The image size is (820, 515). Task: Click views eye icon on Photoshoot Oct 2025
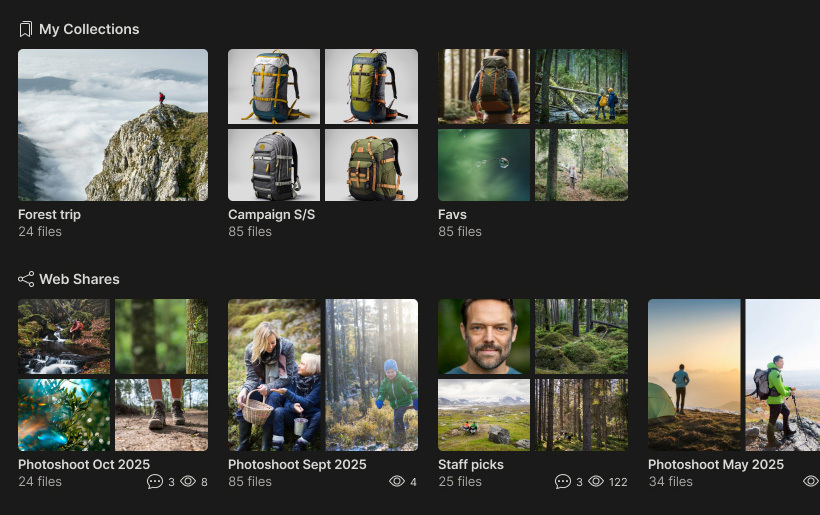tap(187, 482)
